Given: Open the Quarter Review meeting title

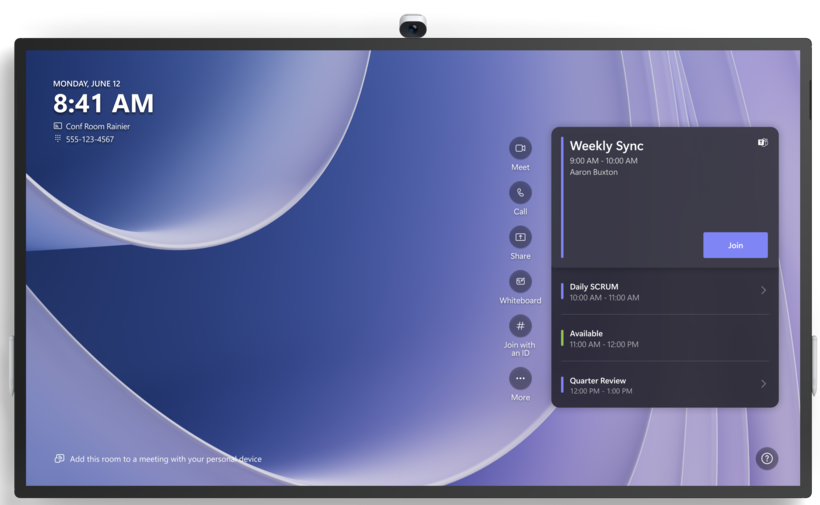Looking at the screenshot, I should pyautogui.click(x=598, y=380).
